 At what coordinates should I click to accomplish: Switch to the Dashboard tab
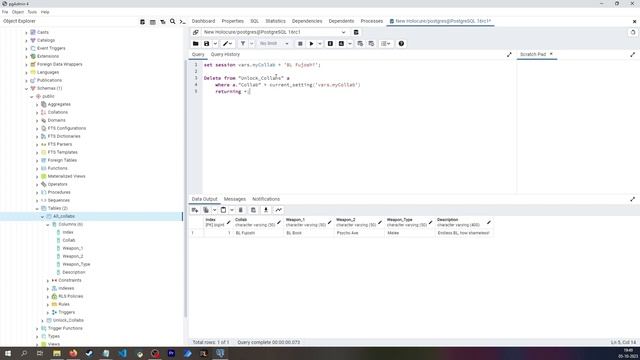[x=203, y=21]
